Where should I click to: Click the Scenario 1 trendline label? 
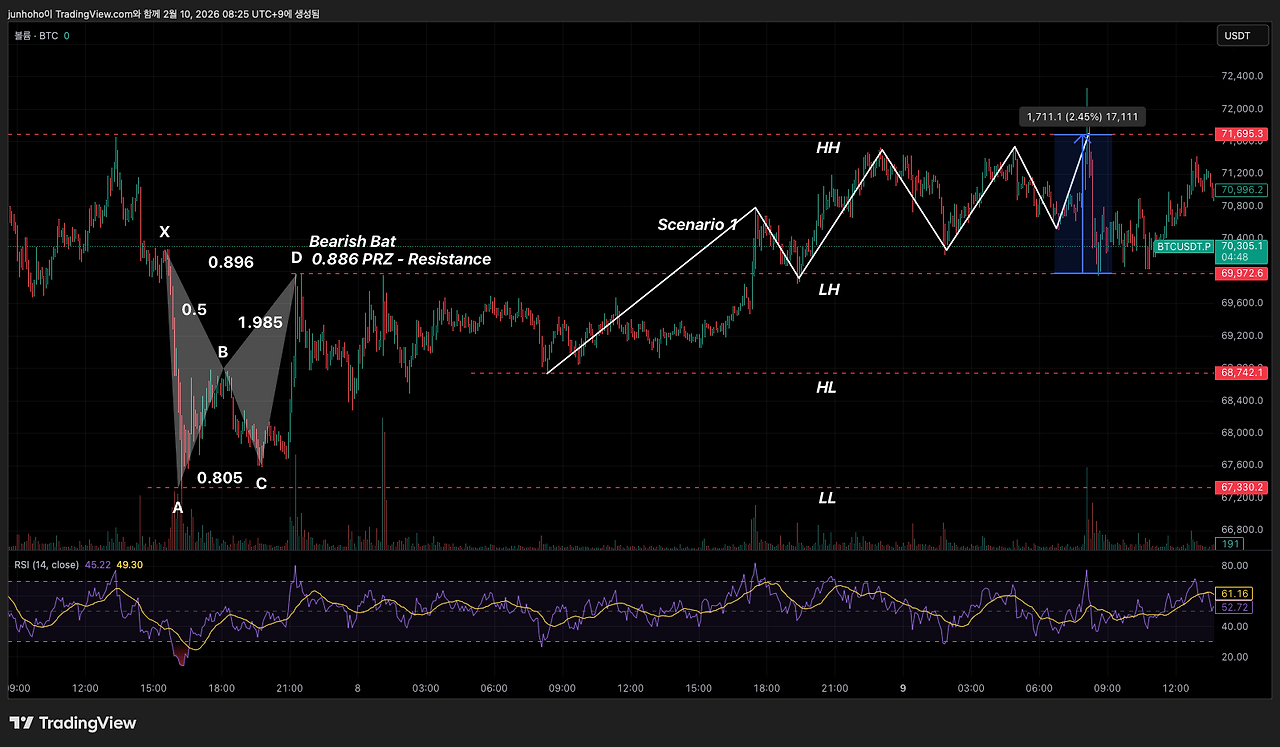click(x=696, y=225)
